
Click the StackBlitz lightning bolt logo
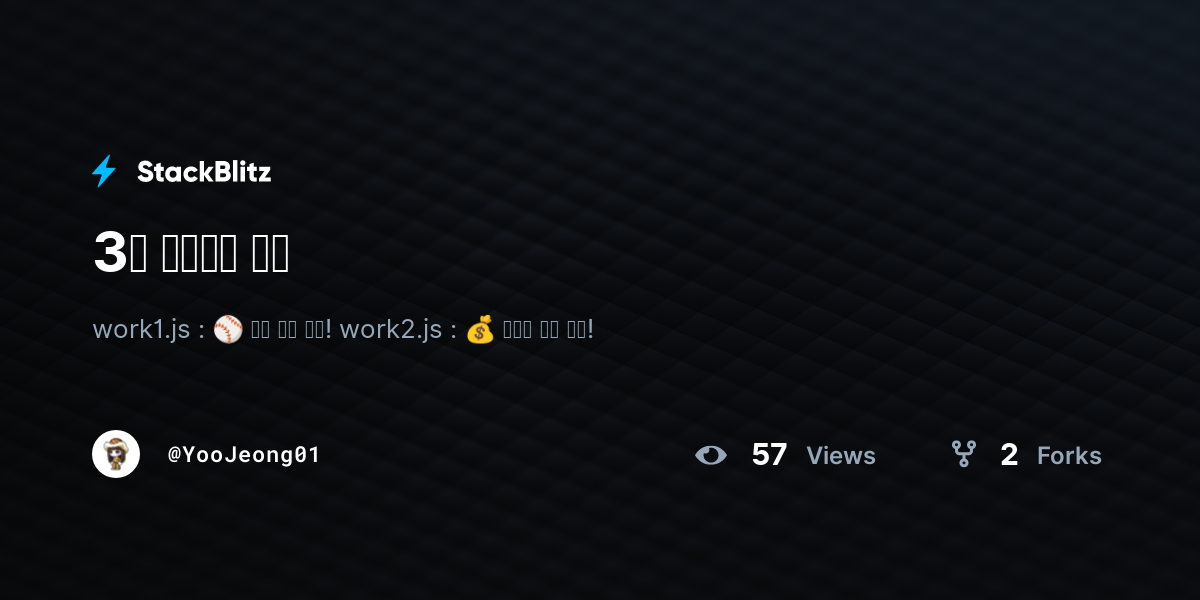[104, 171]
